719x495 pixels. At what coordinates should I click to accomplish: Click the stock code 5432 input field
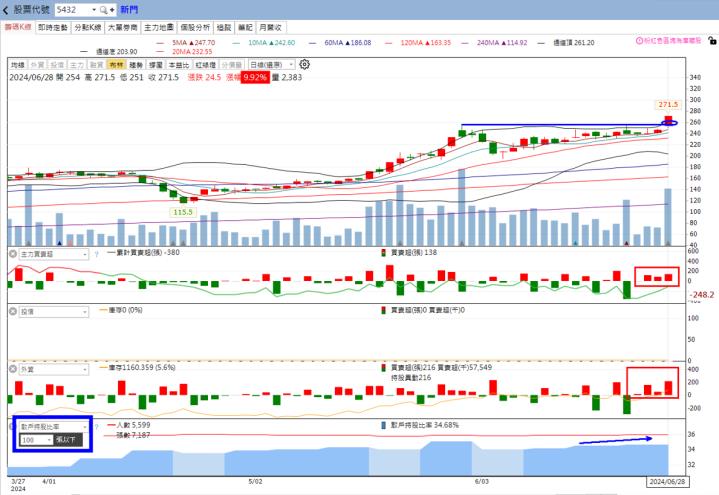(73, 10)
